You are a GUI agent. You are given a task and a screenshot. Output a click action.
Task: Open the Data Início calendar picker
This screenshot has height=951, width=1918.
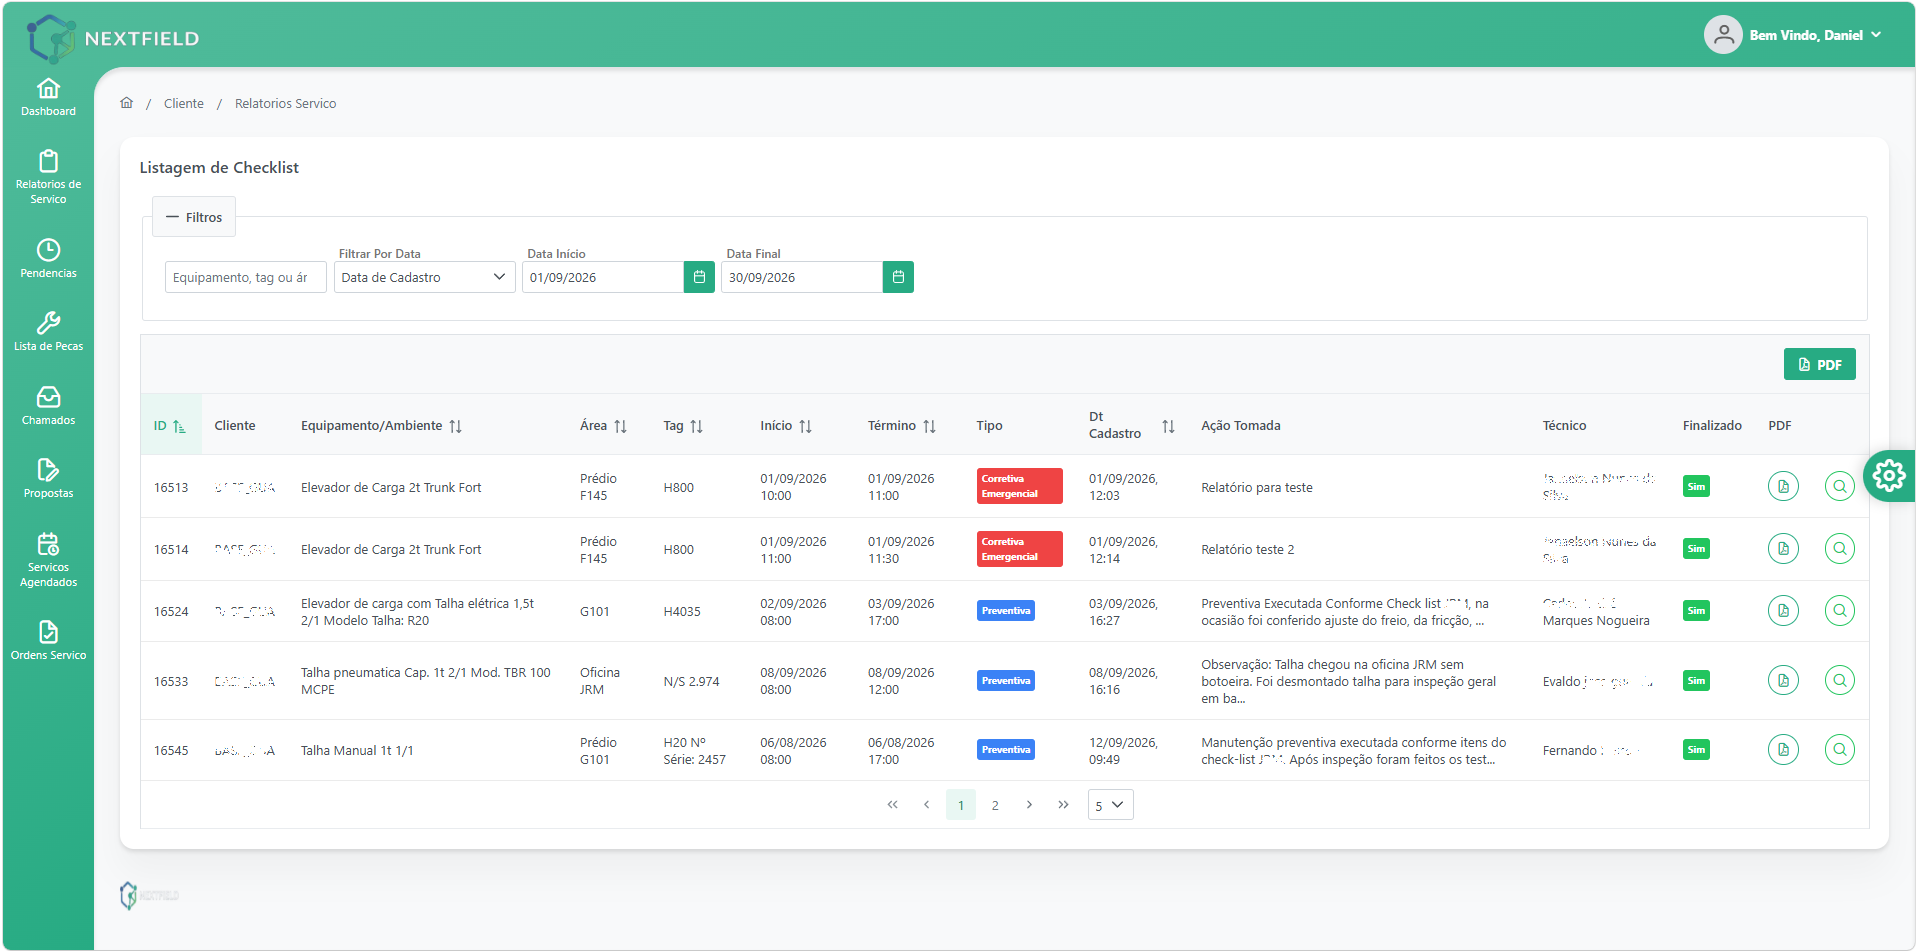[x=699, y=277]
